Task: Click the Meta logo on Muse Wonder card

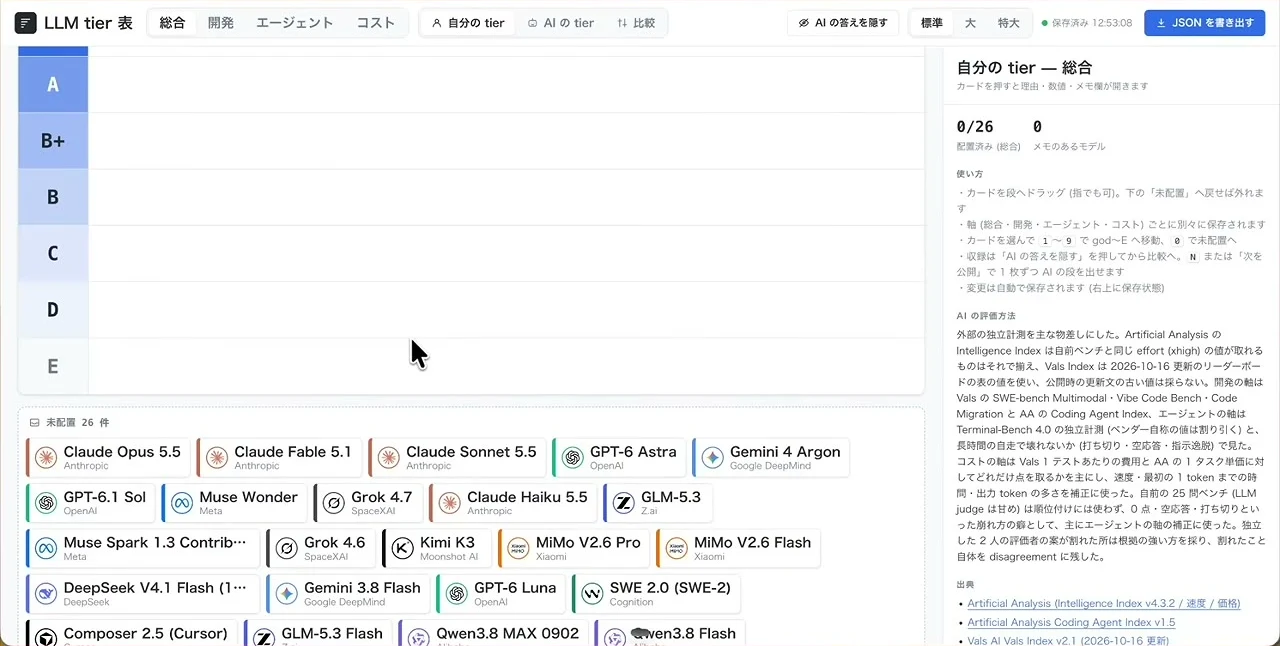Action: 182,503
